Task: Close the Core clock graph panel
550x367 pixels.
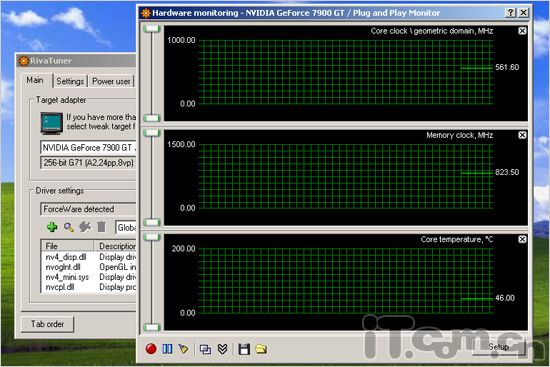Action: click(x=522, y=31)
